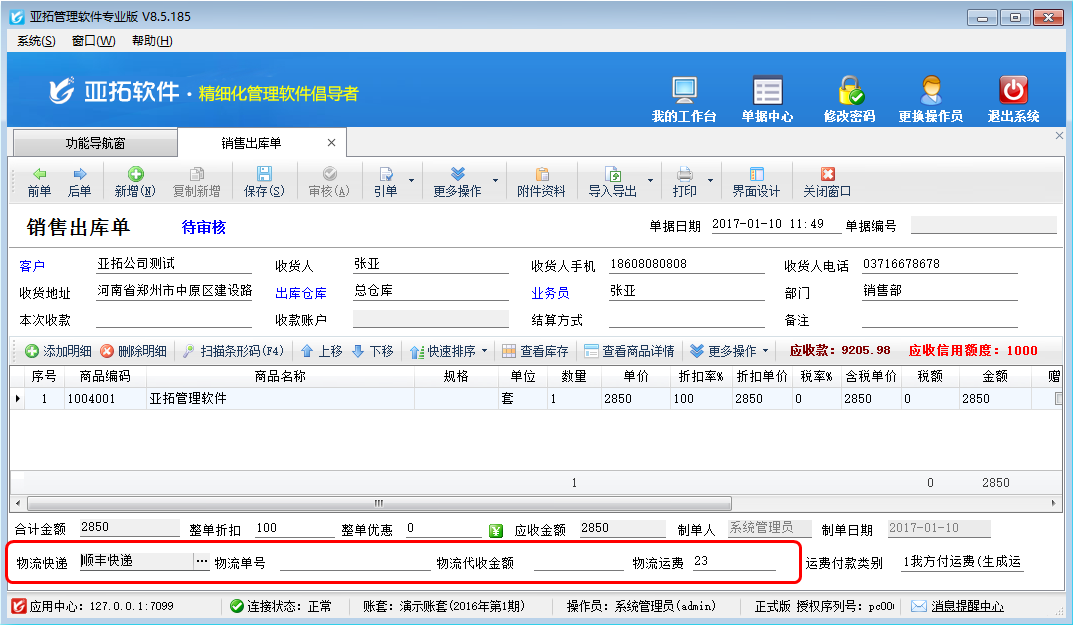Open the 系统 menu

tap(36, 41)
